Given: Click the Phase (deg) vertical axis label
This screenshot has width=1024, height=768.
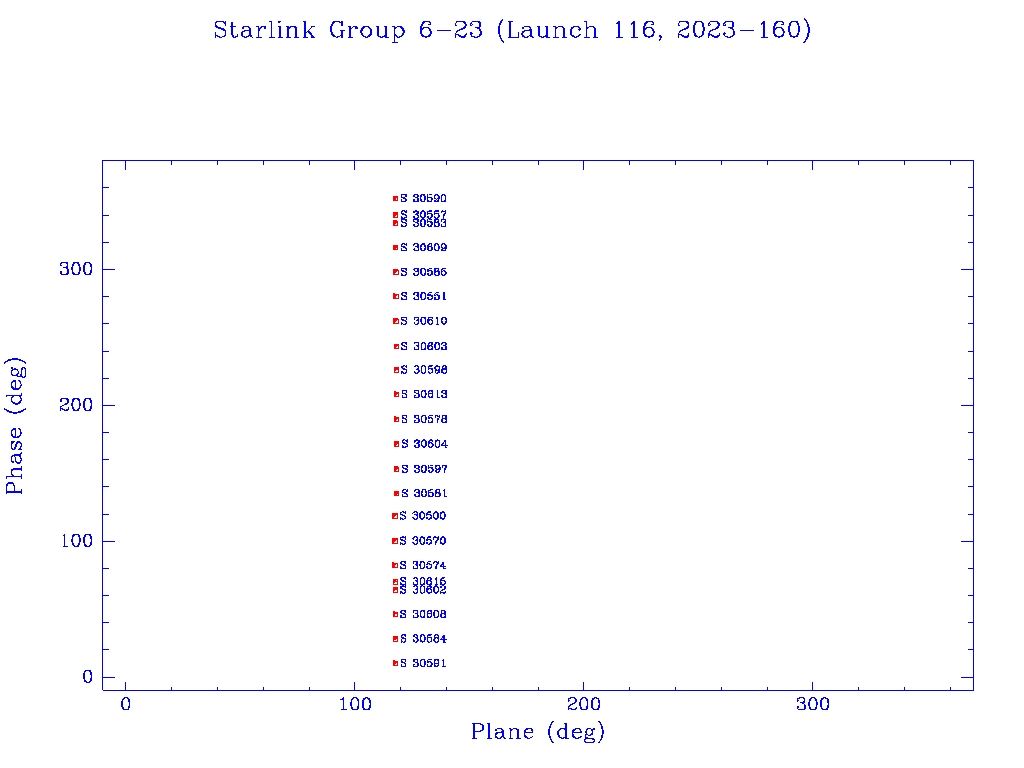Looking at the screenshot, I should coord(15,426).
